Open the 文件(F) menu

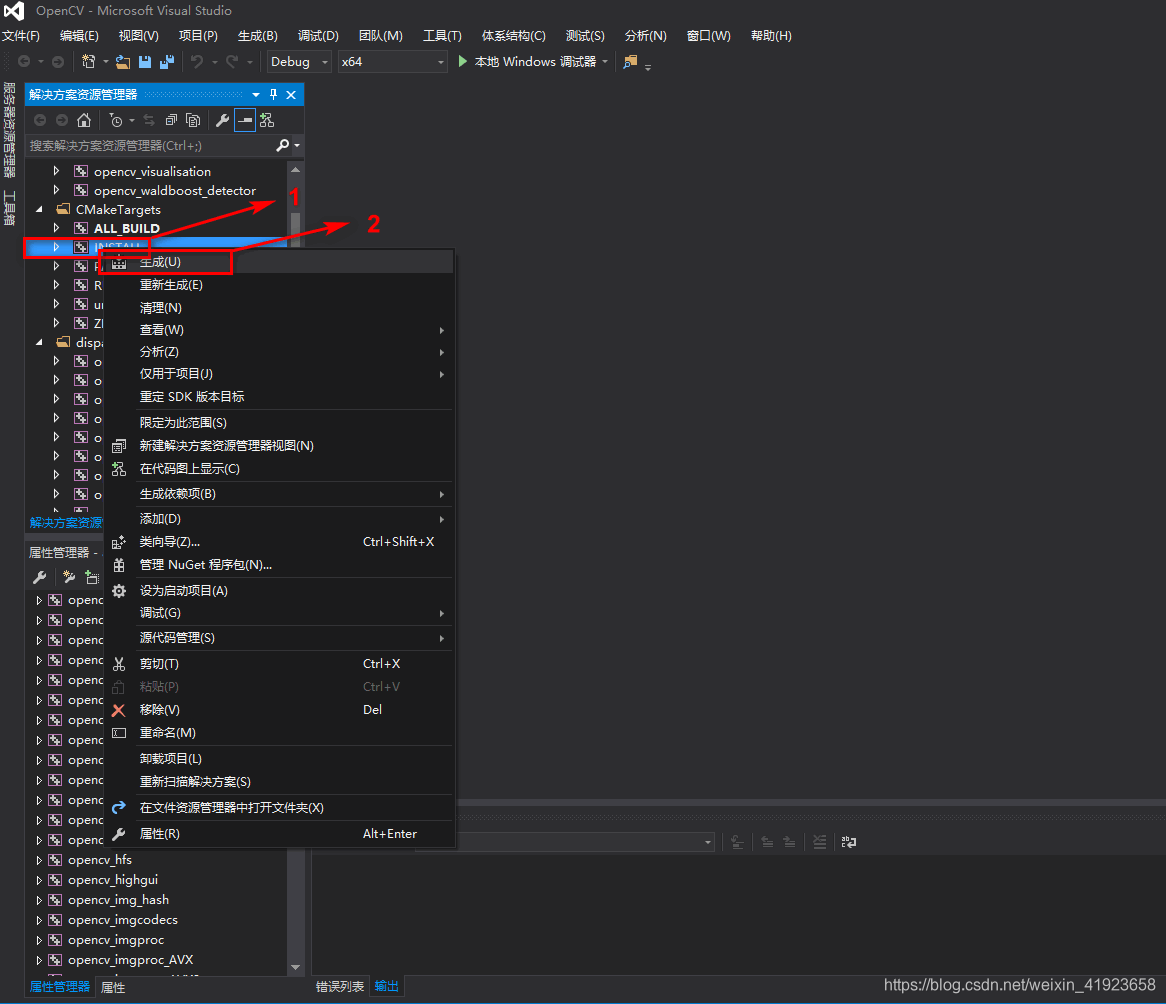click(x=20, y=36)
